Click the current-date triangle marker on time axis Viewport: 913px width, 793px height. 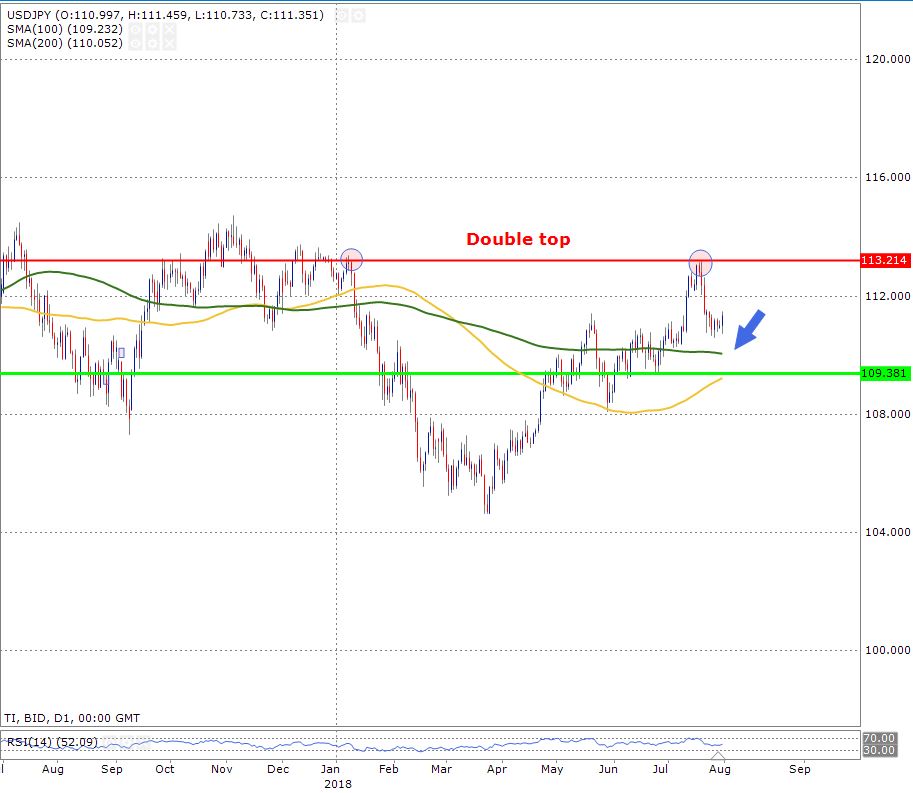[718, 756]
